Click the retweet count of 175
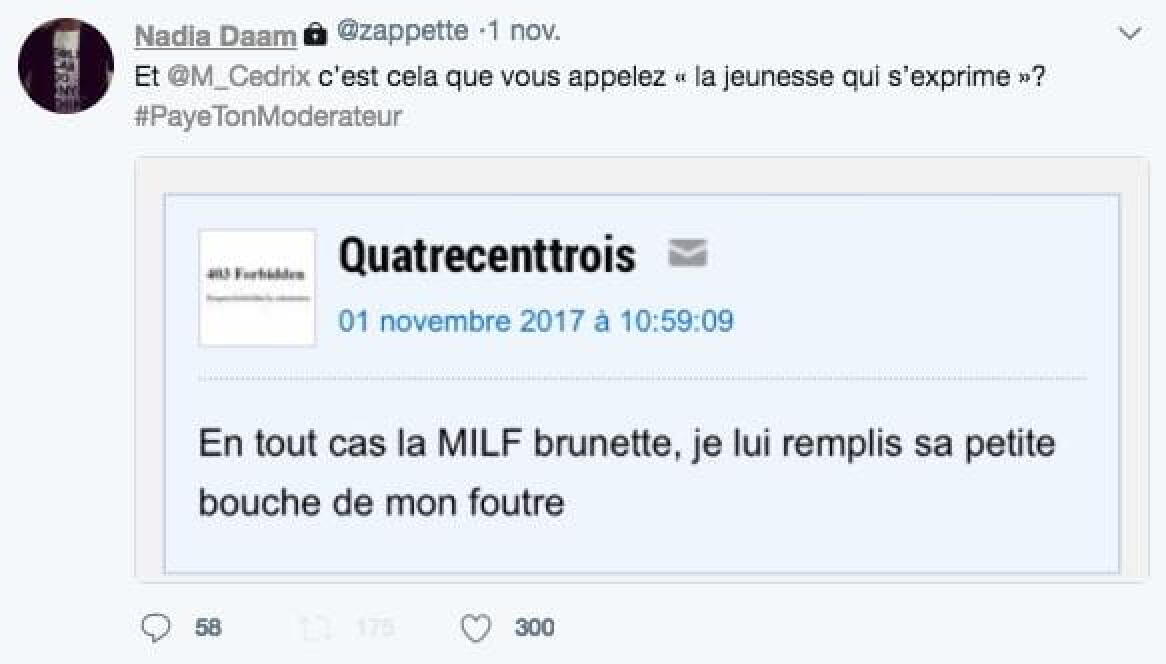This screenshot has width=1166, height=664. click(374, 628)
